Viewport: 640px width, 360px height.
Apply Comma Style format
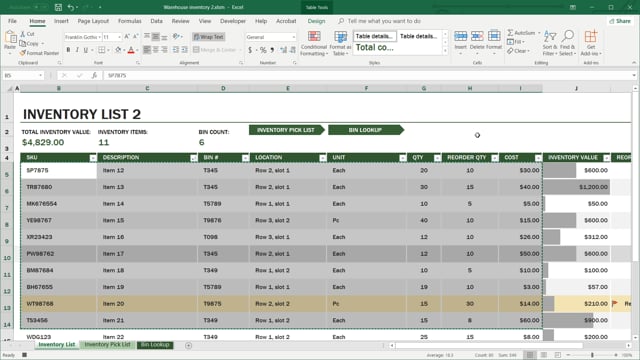point(272,50)
